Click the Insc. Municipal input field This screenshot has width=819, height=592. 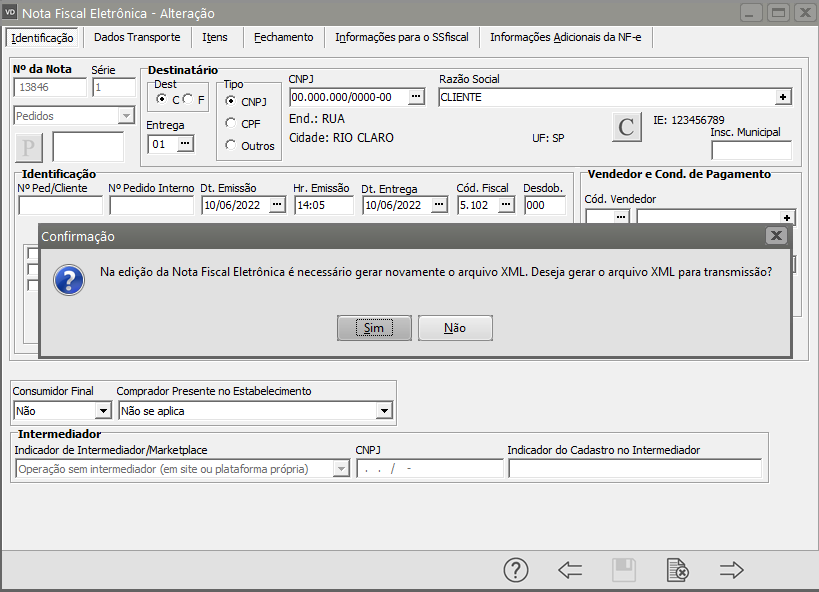pos(750,151)
